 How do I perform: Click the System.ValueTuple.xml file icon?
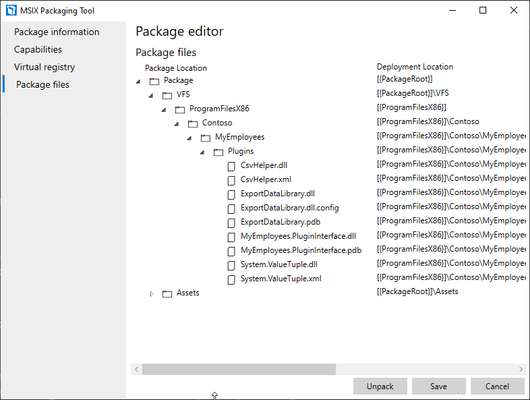coord(231,280)
